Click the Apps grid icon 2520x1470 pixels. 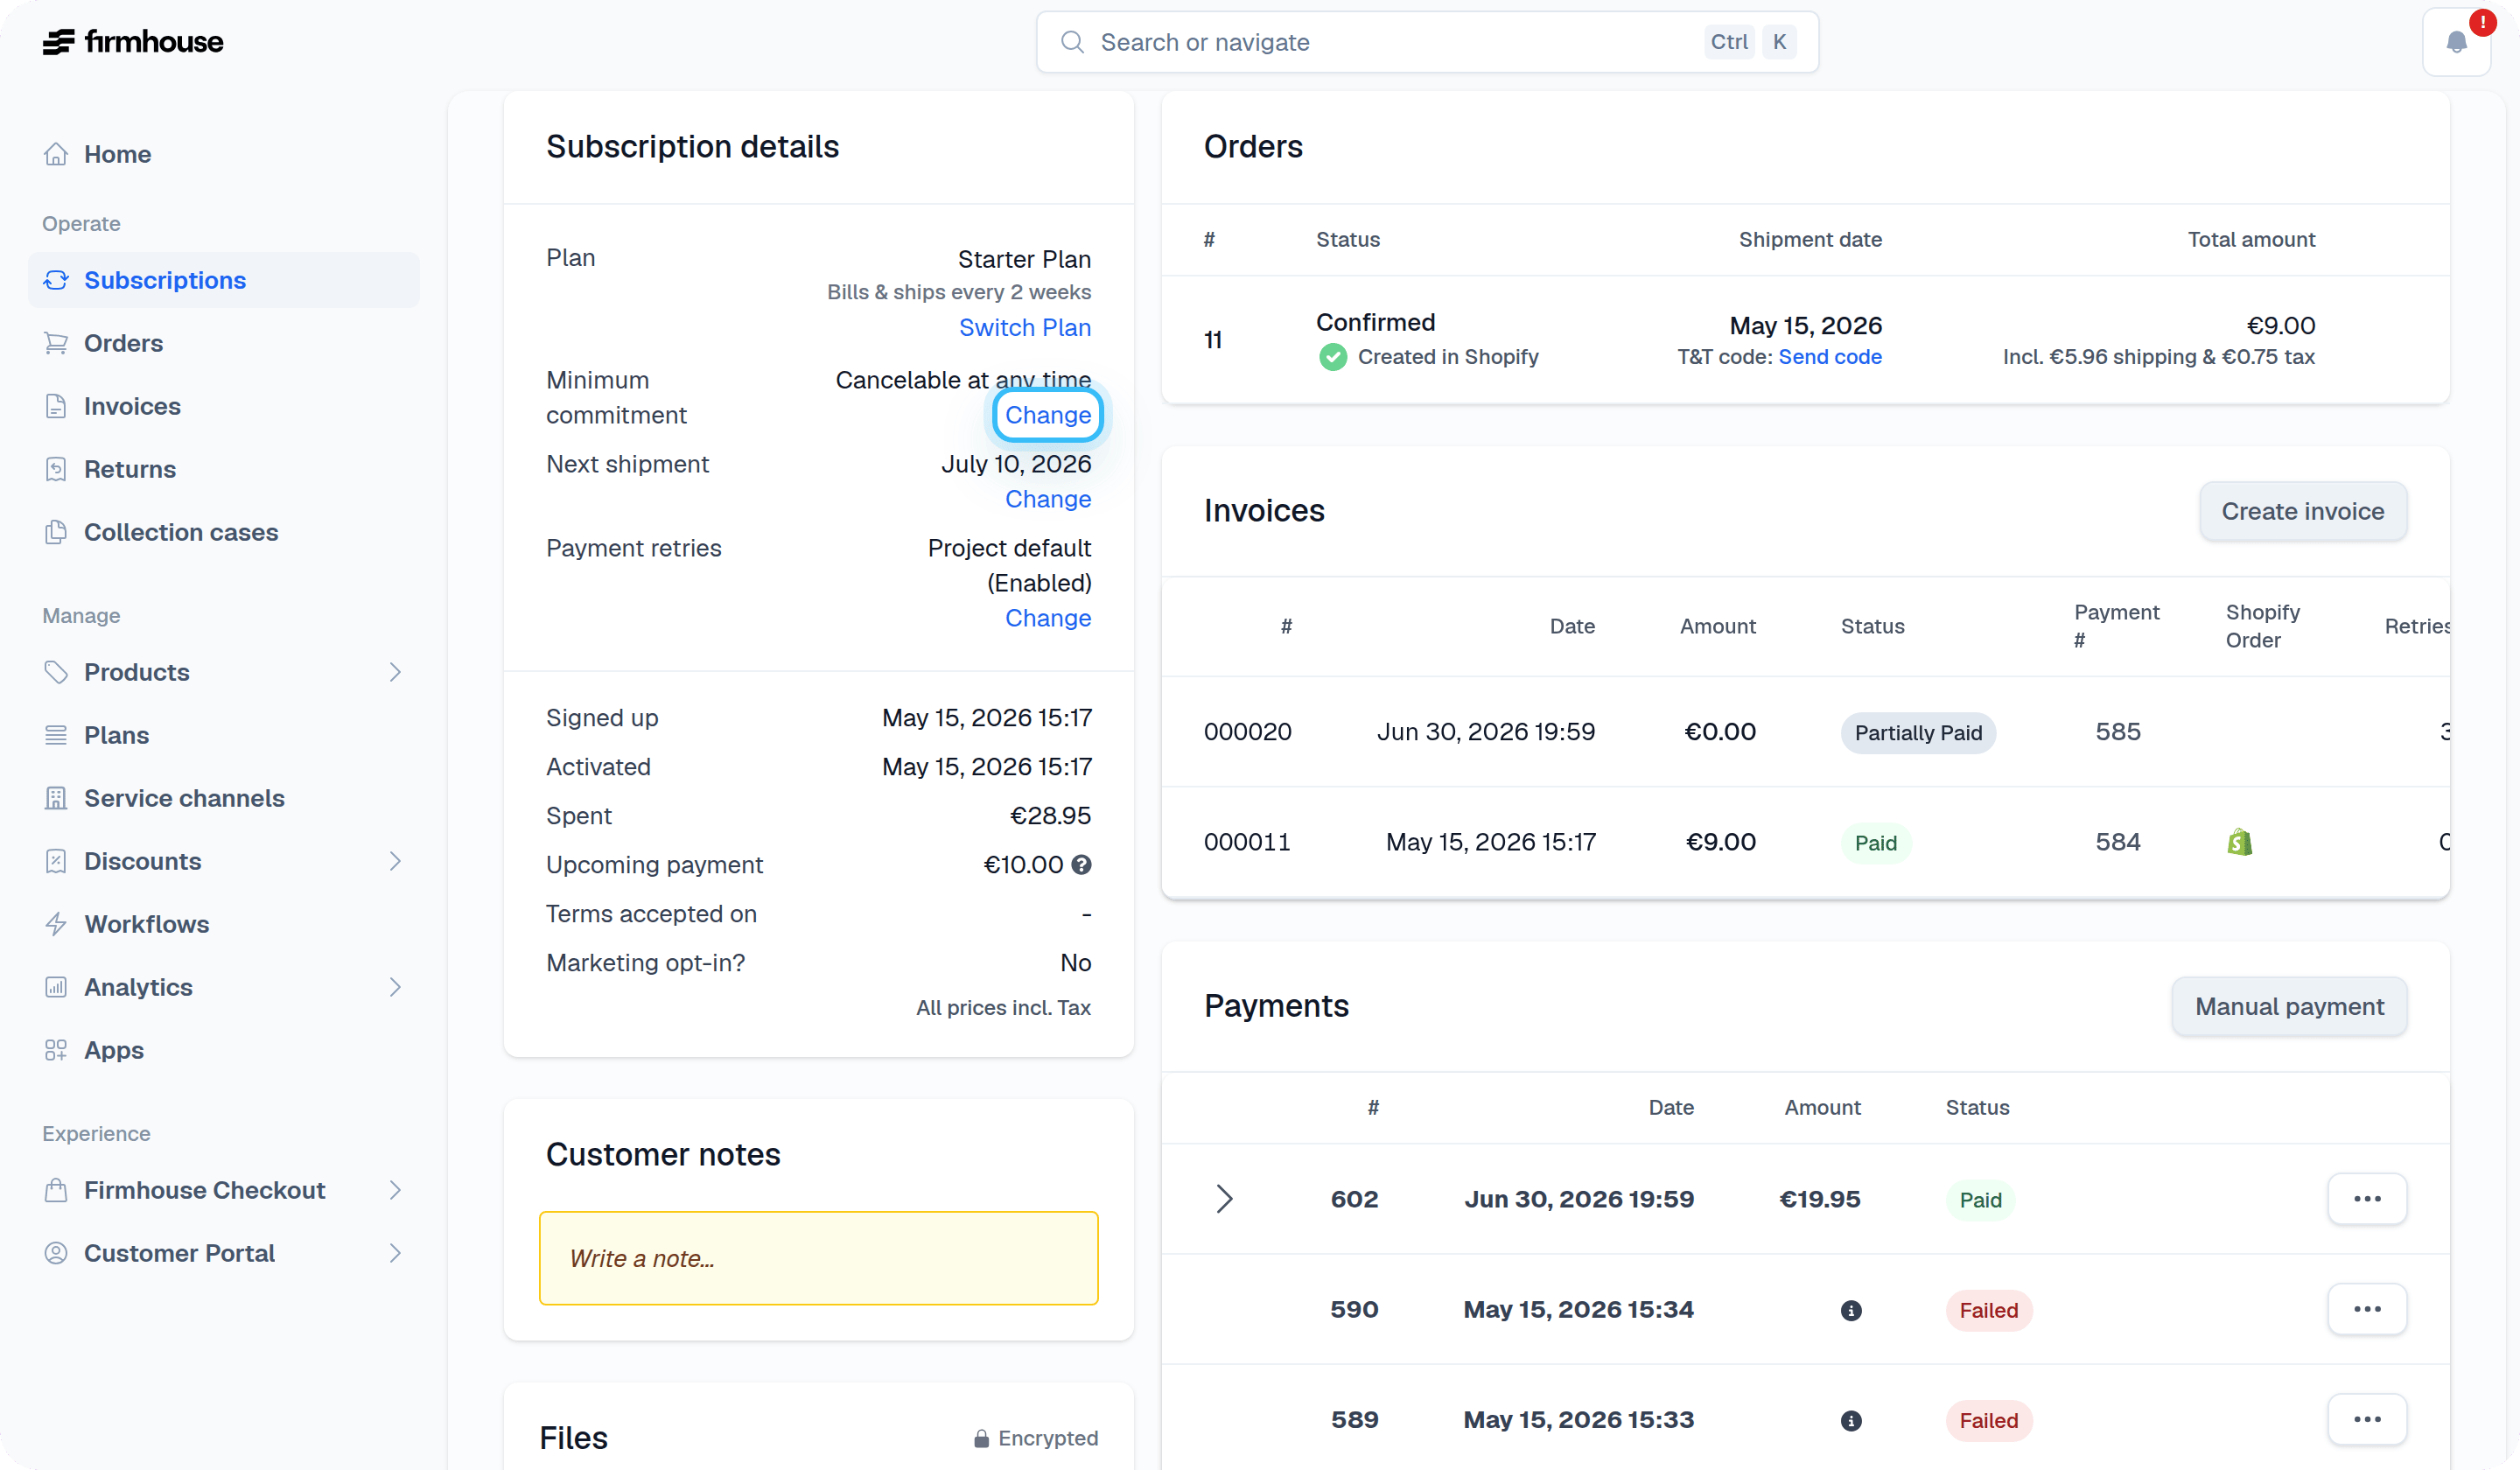[x=56, y=1050]
